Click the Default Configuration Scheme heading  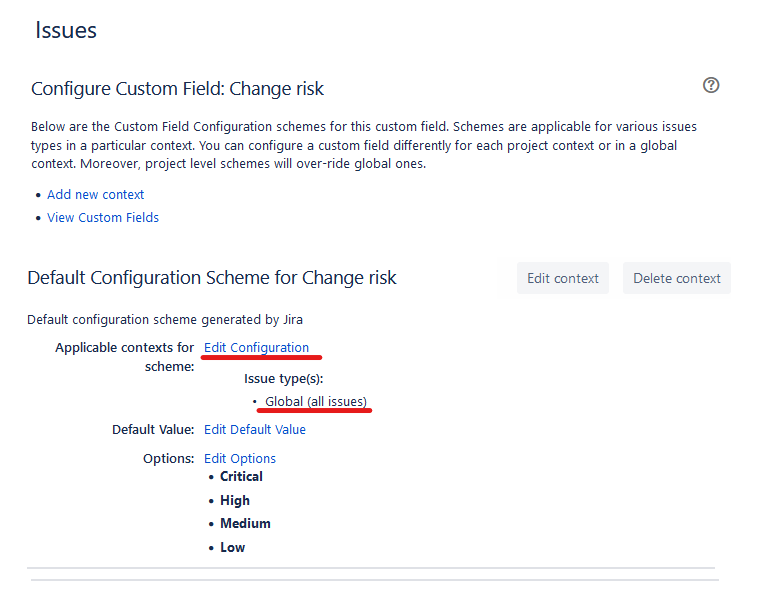212,278
